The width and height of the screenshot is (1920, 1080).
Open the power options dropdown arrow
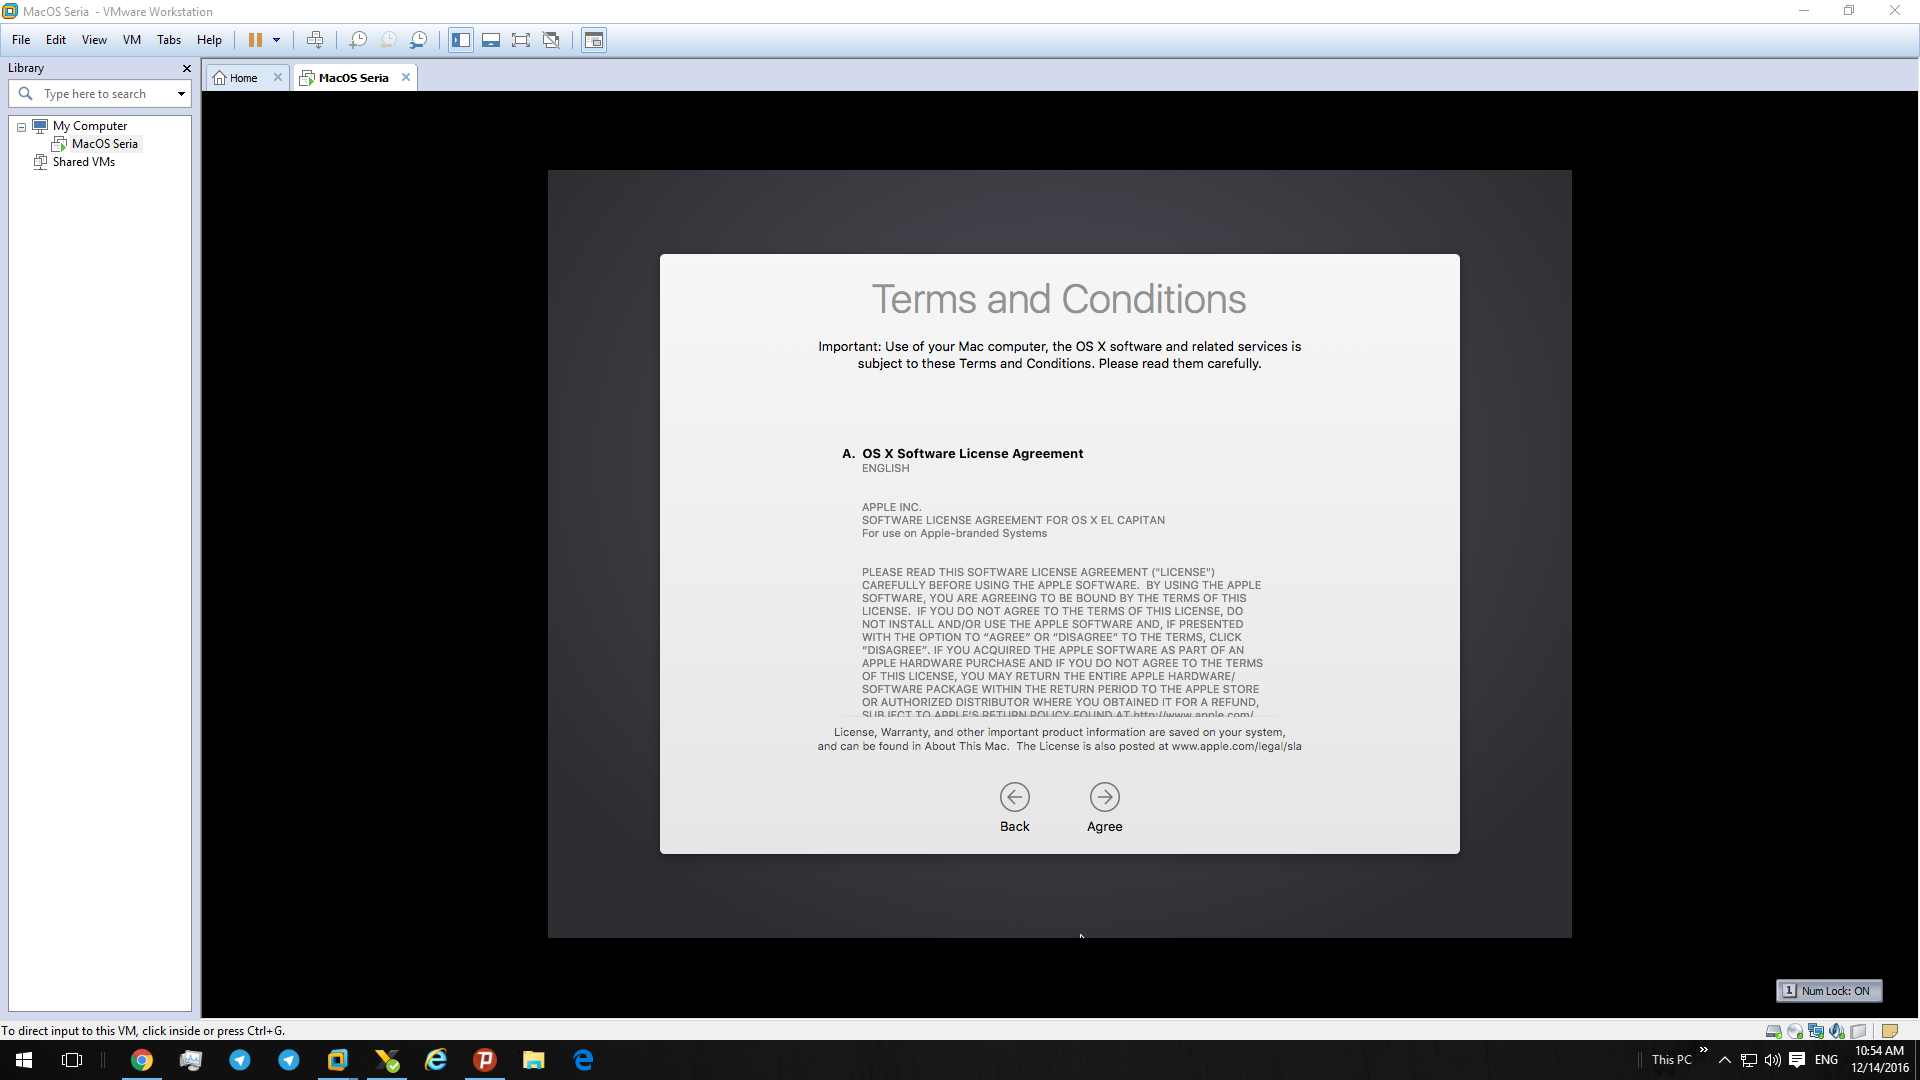[277, 40]
